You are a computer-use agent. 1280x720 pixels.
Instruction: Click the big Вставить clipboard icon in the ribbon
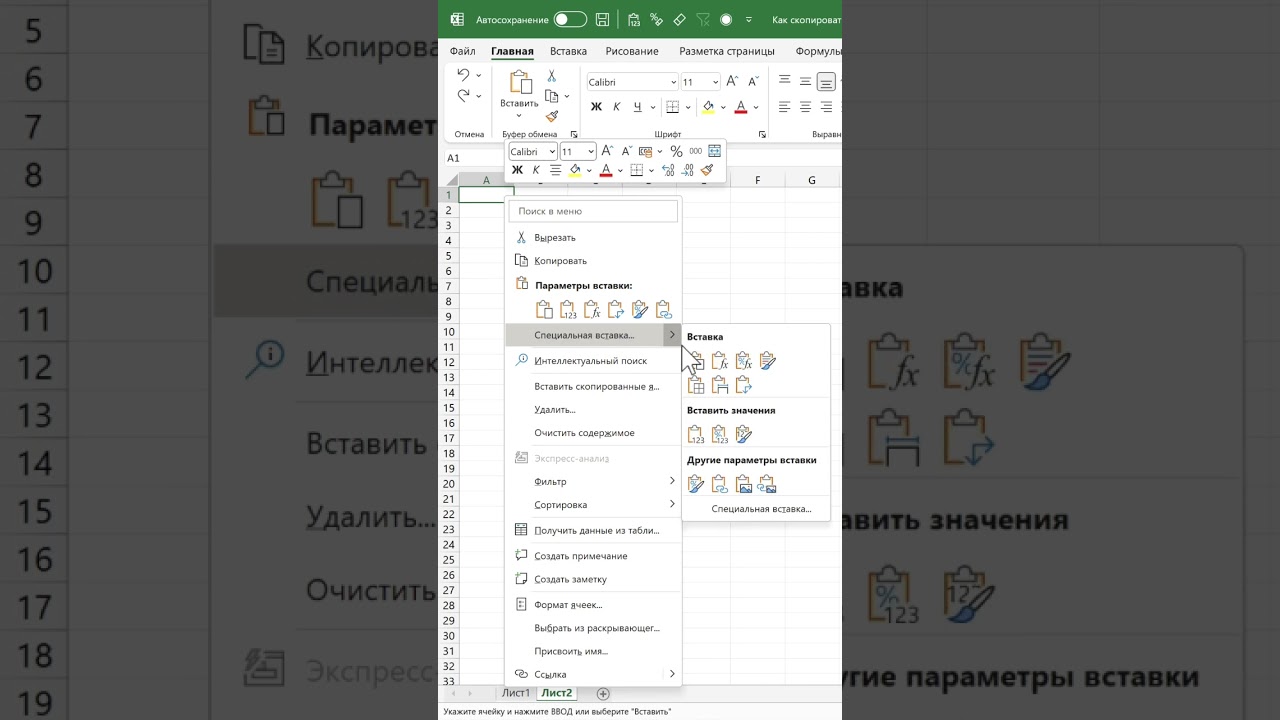(x=519, y=82)
